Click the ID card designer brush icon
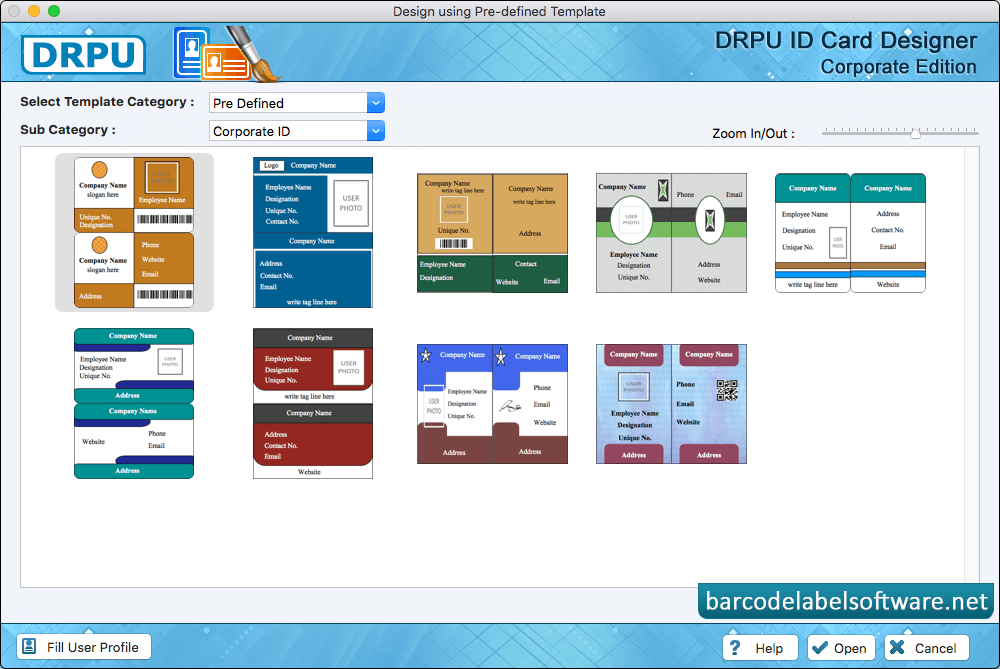The height and width of the screenshot is (669, 1000). pyautogui.click(x=227, y=54)
